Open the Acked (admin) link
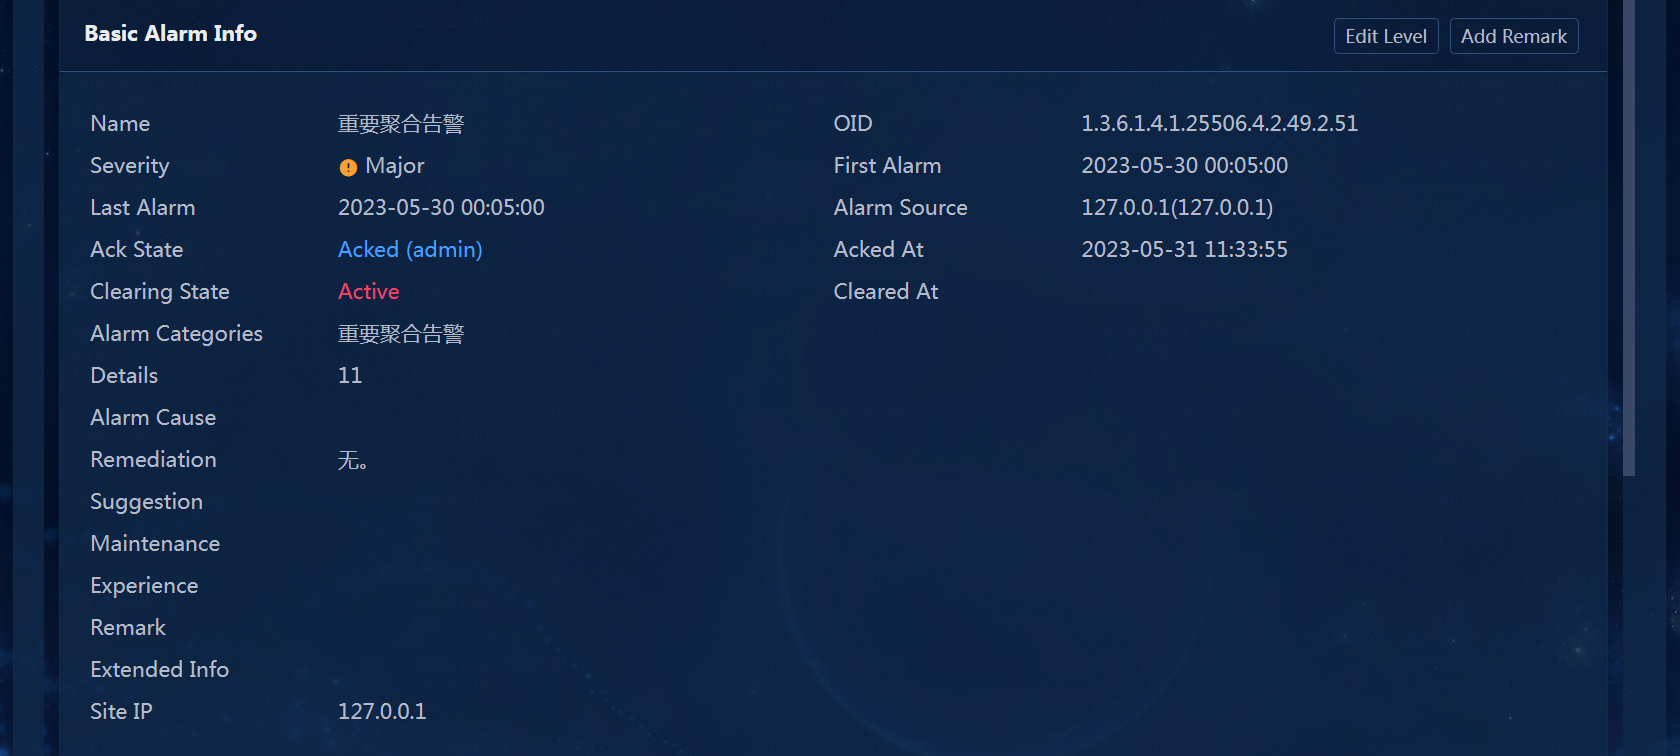The width and height of the screenshot is (1680, 756). (x=410, y=249)
